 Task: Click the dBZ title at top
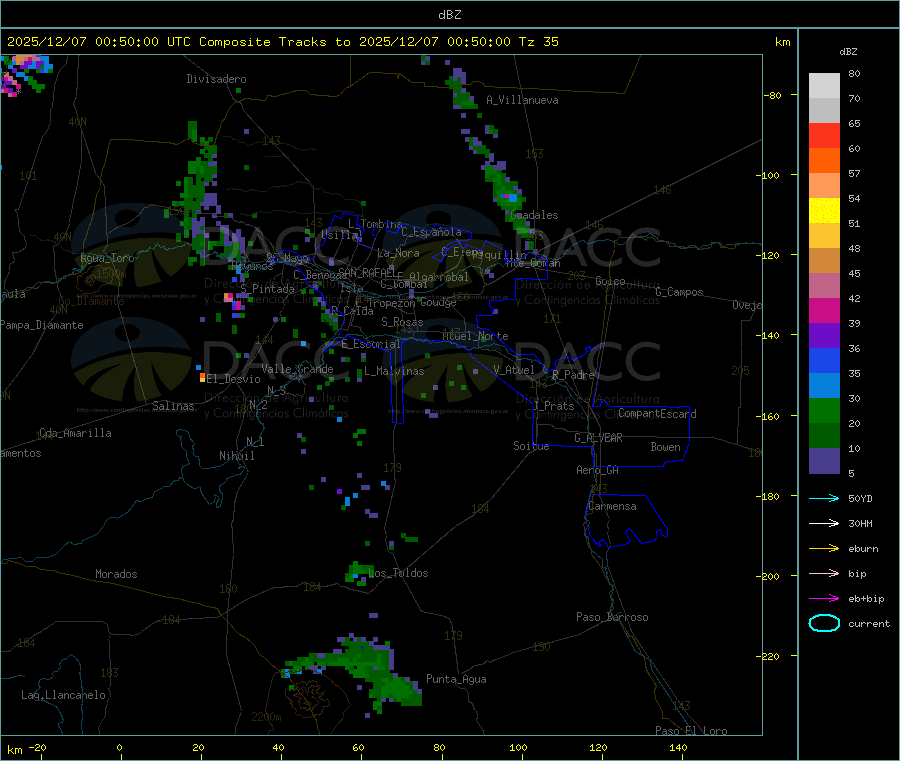[x=449, y=15]
